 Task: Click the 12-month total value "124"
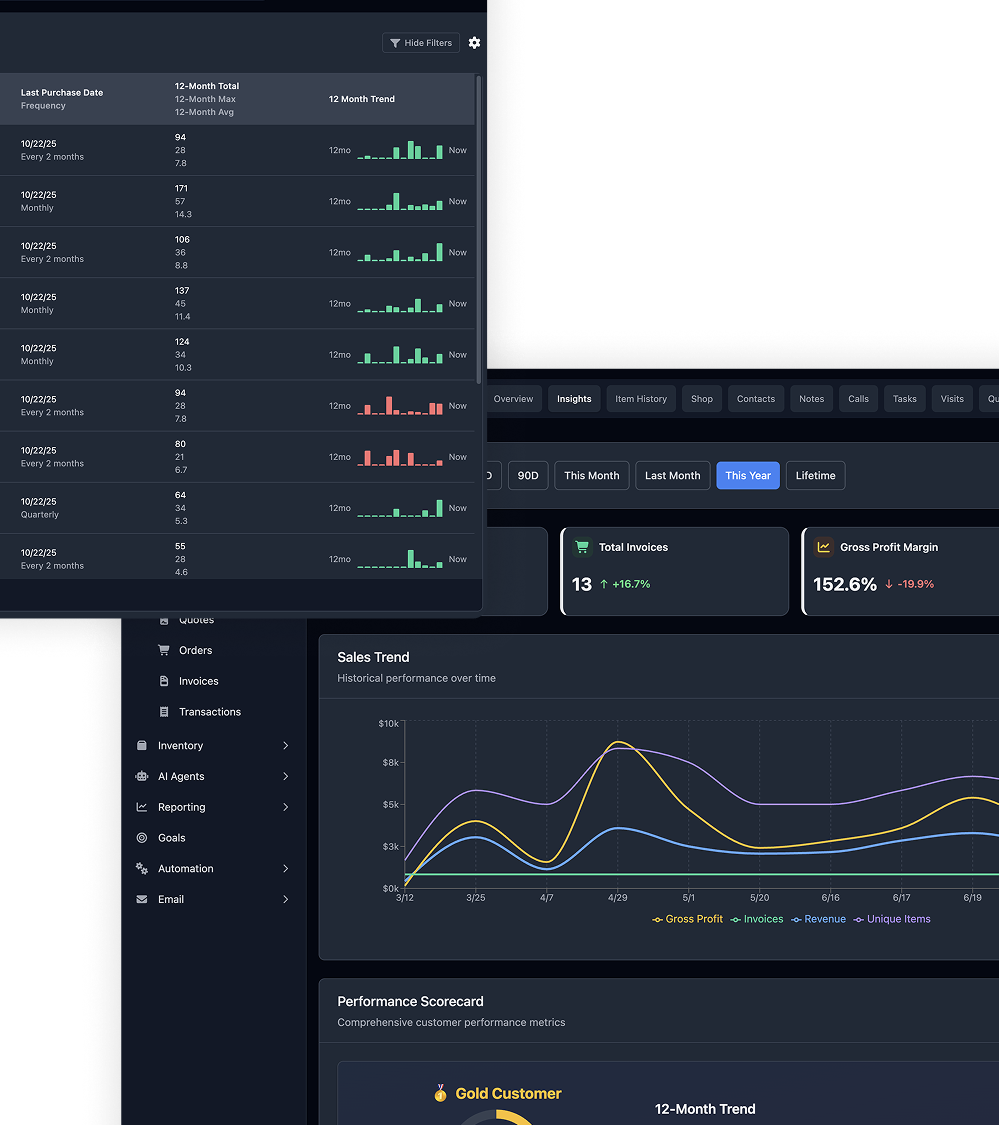[182, 342]
